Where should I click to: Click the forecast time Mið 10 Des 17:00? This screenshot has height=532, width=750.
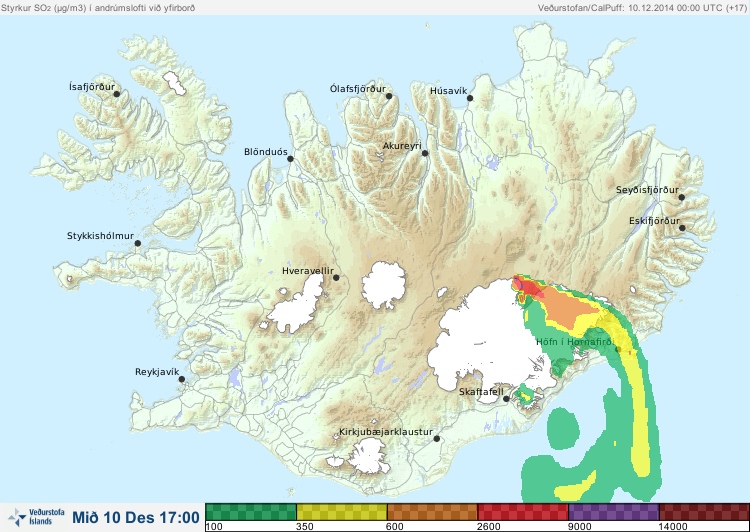click(x=136, y=517)
